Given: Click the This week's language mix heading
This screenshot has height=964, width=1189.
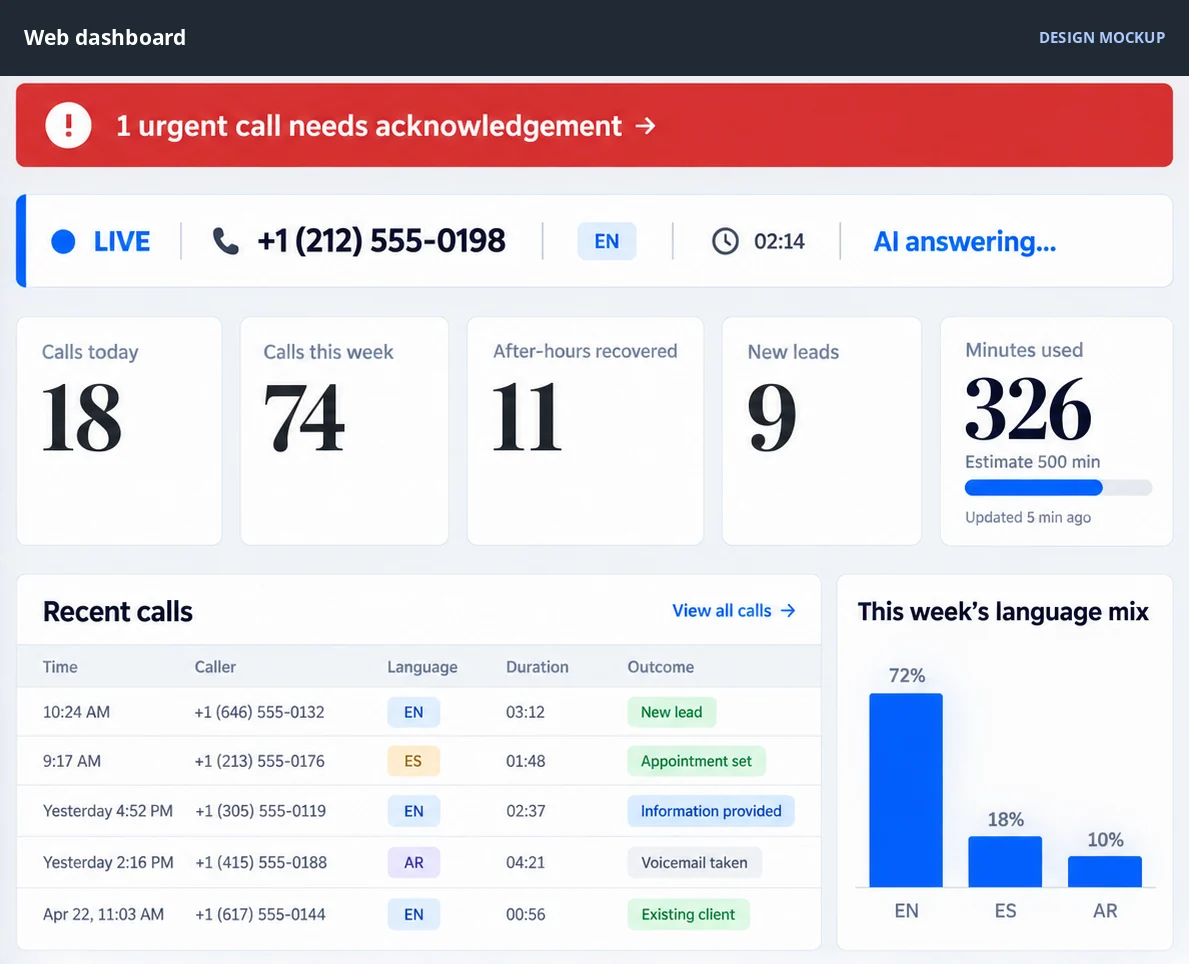Looking at the screenshot, I should click(x=1003, y=611).
